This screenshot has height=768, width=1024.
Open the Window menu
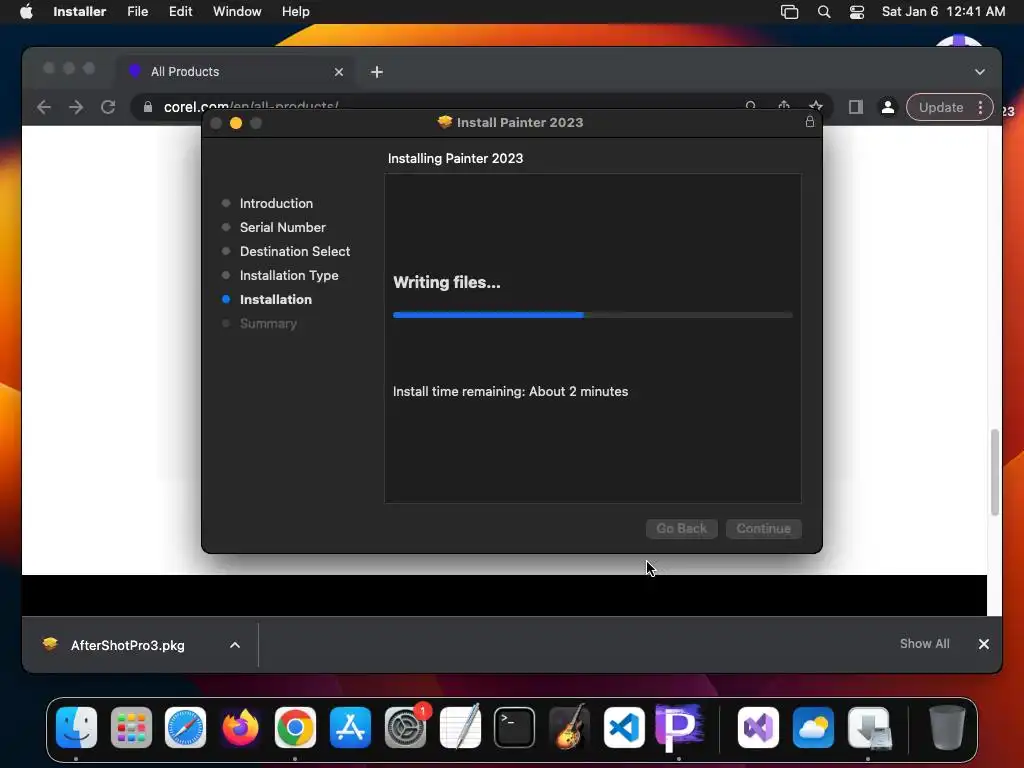[237, 12]
